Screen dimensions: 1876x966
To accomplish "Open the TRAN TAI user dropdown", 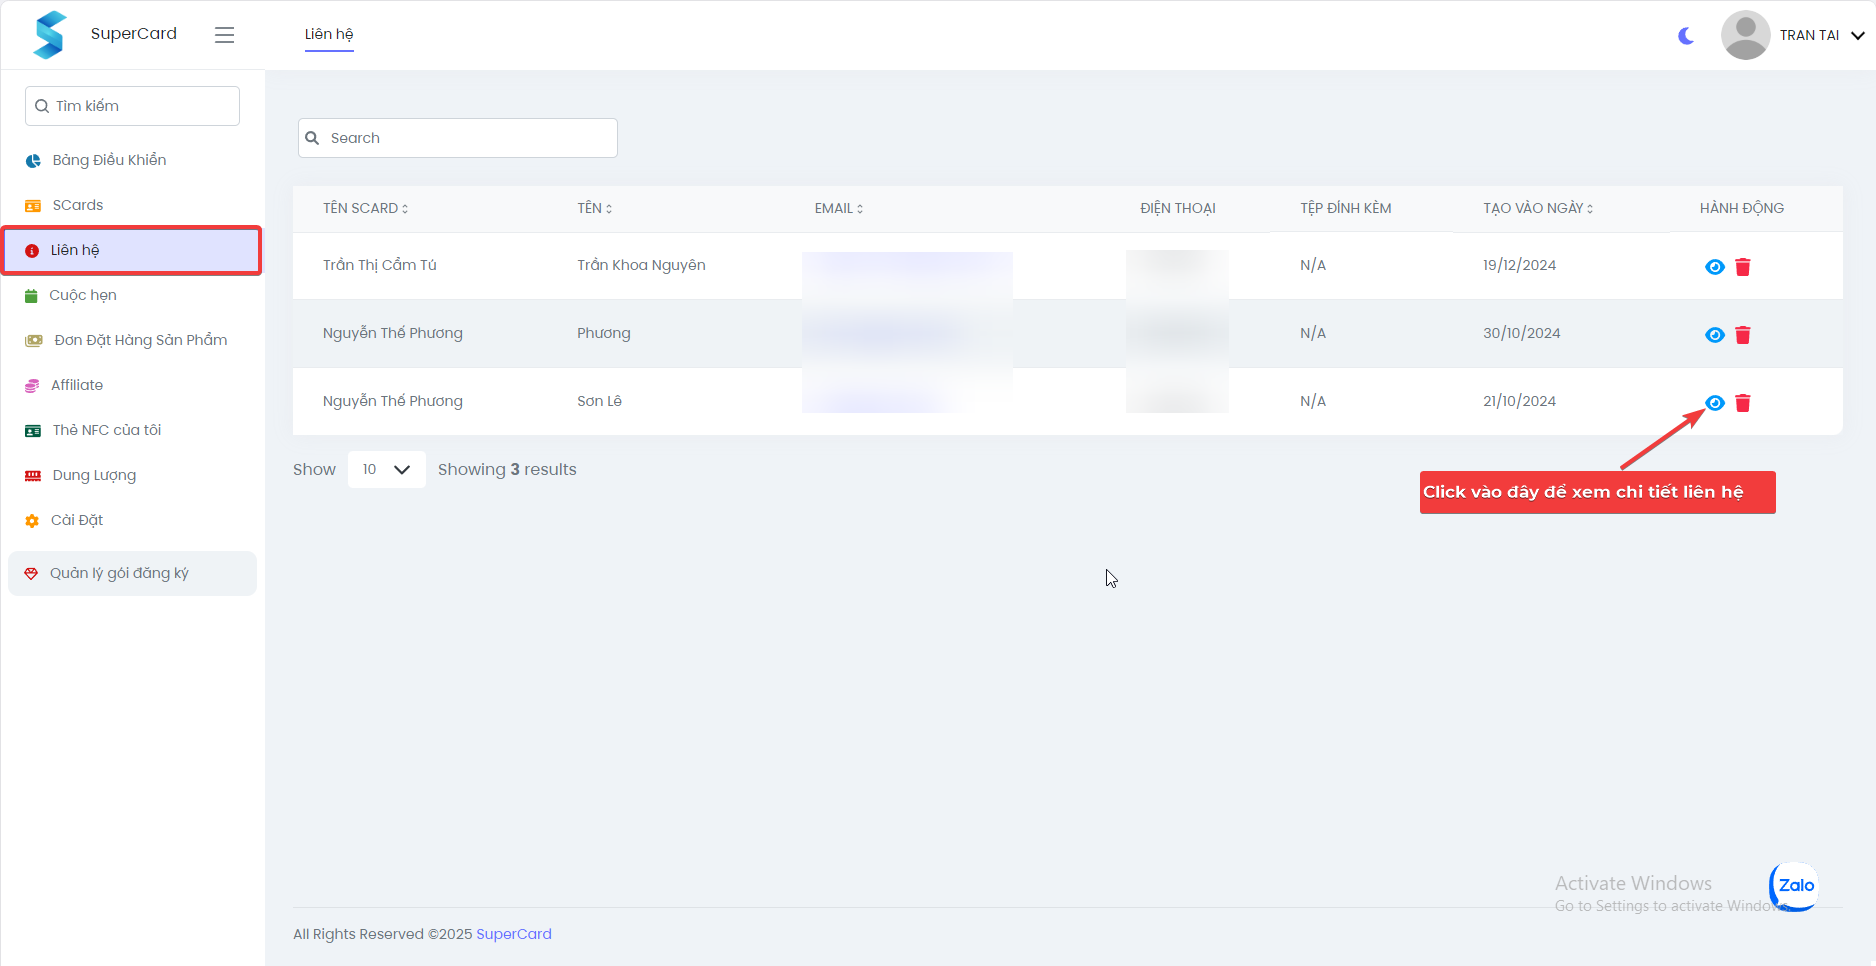I will 1793,35.
